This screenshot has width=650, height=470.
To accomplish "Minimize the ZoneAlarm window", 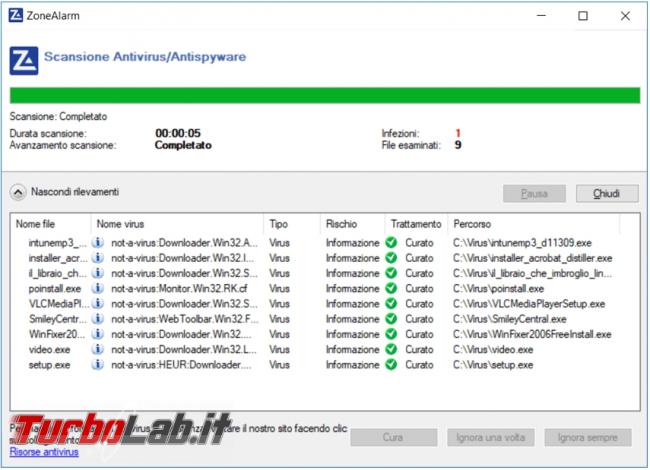I will click(541, 16).
